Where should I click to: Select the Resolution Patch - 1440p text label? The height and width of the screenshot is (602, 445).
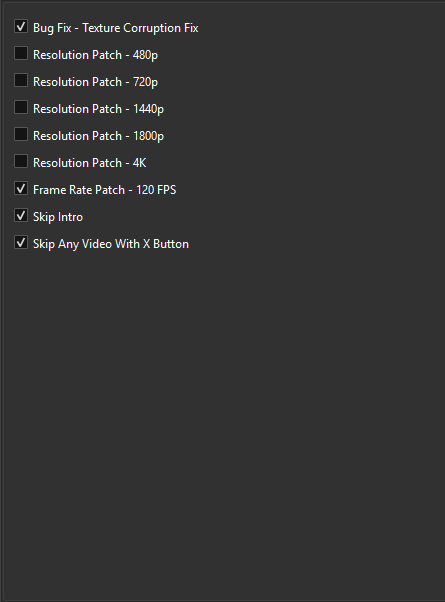(x=98, y=109)
